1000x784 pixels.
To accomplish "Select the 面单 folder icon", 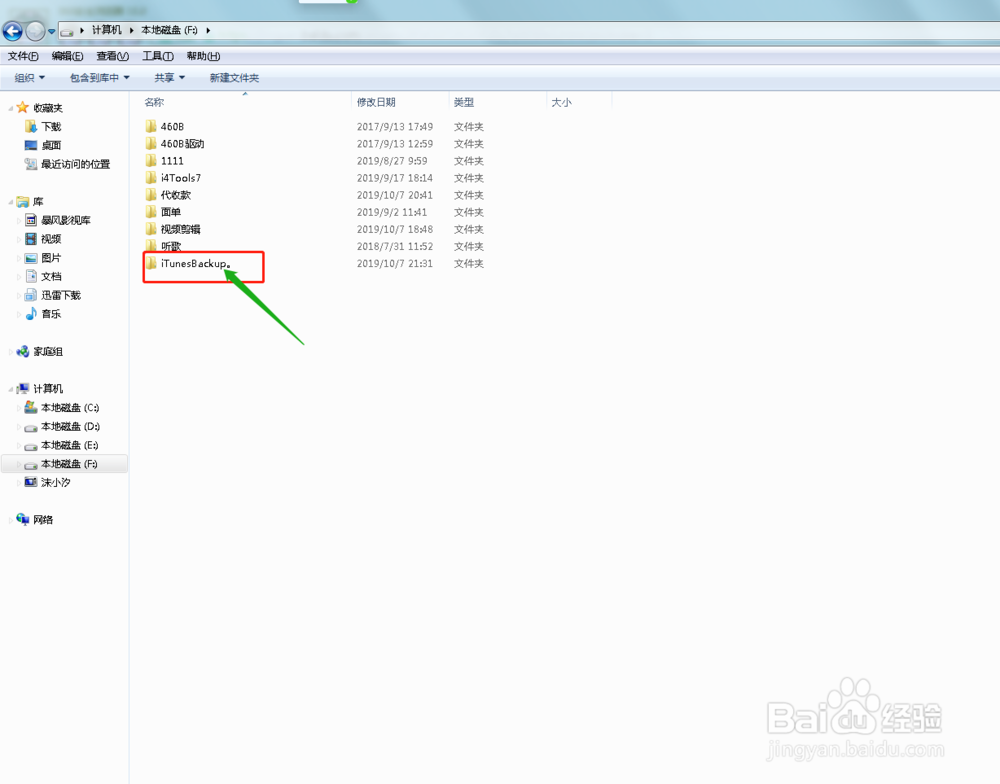I will [x=151, y=212].
